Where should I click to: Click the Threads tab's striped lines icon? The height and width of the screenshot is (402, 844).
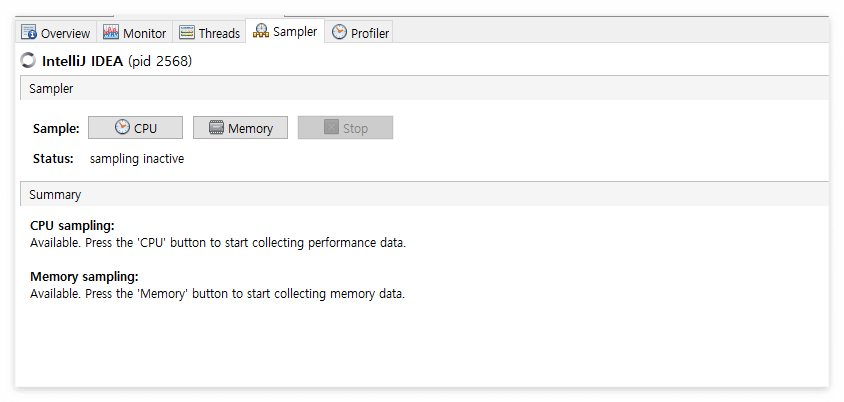click(x=187, y=32)
